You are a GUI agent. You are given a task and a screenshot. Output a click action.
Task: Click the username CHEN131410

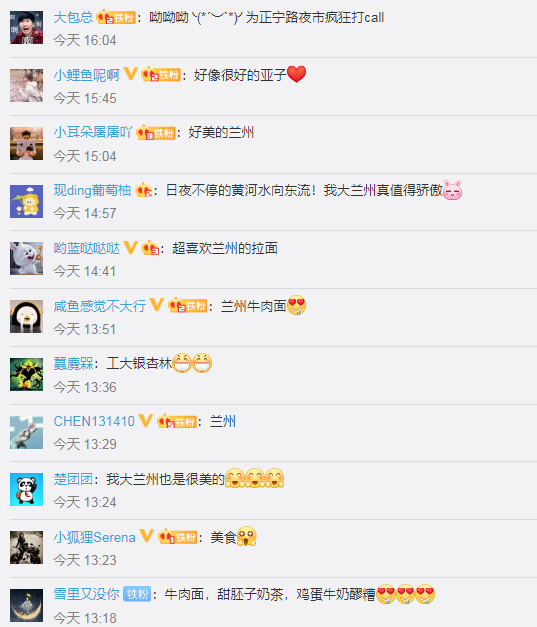point(94,421)
